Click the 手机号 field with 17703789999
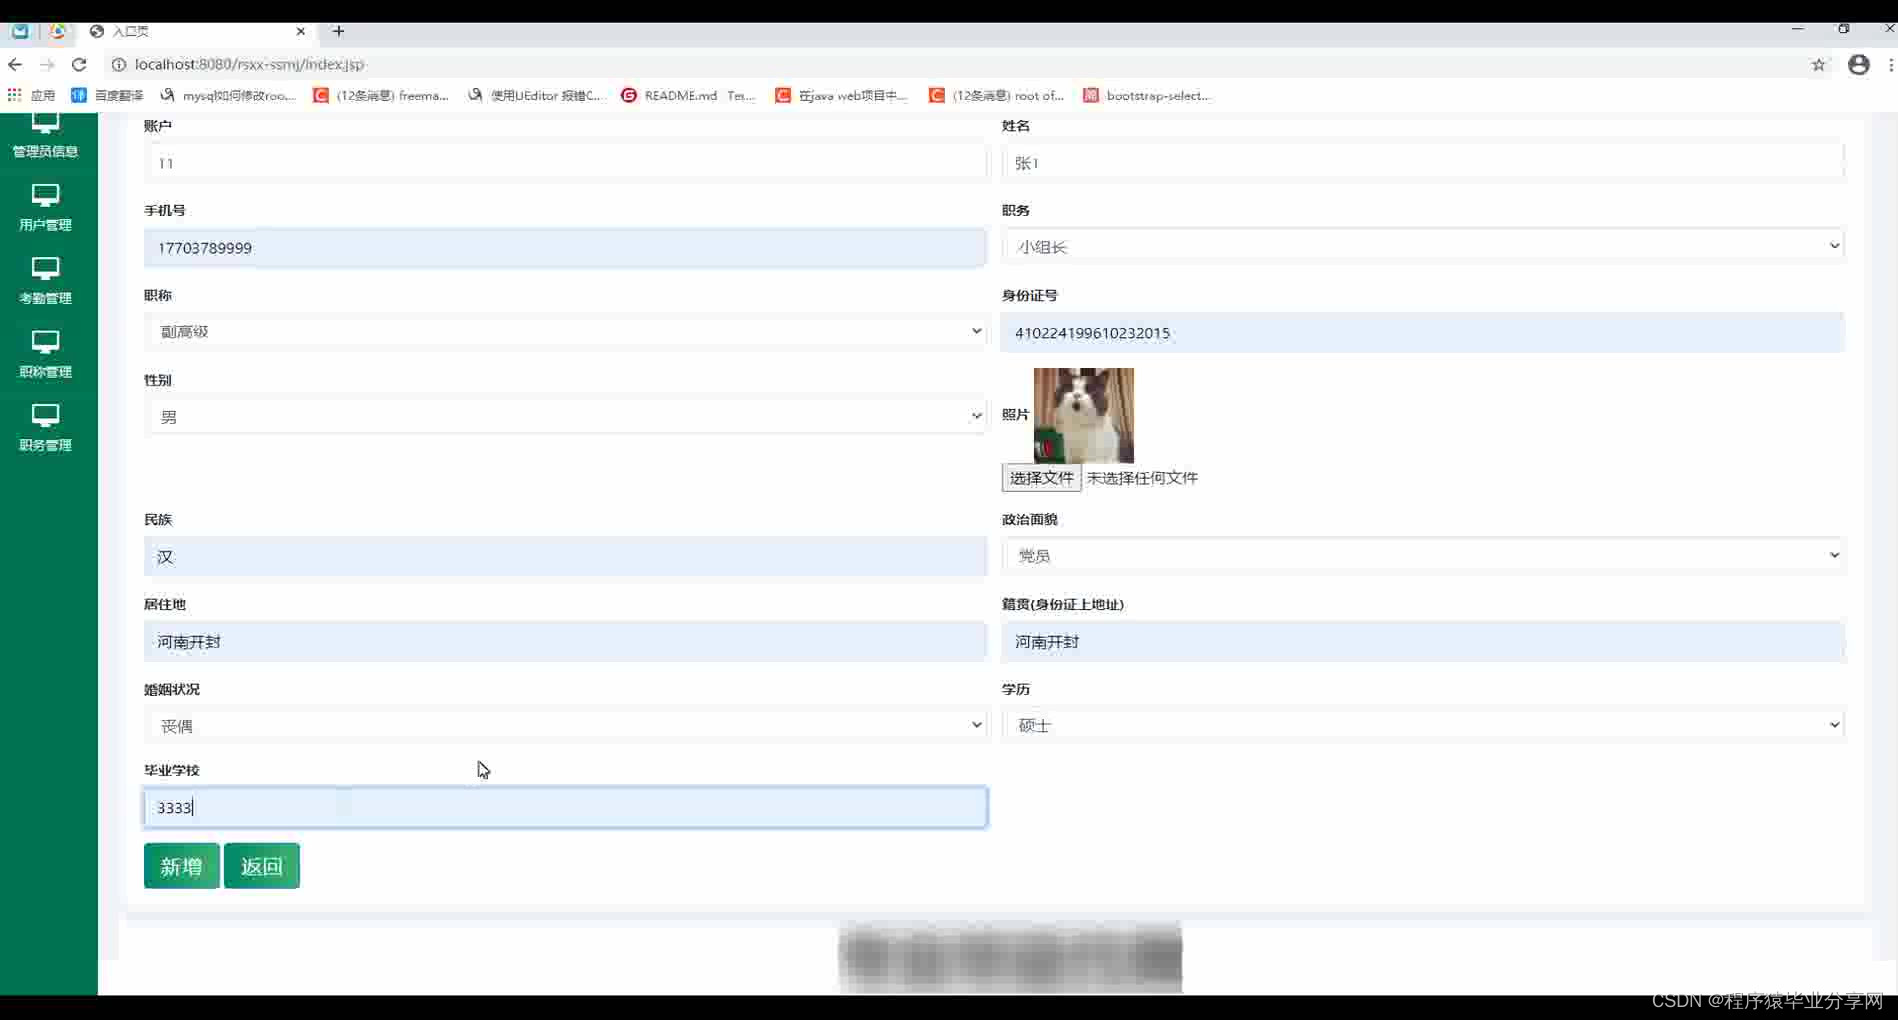 (x=565, y=247)
